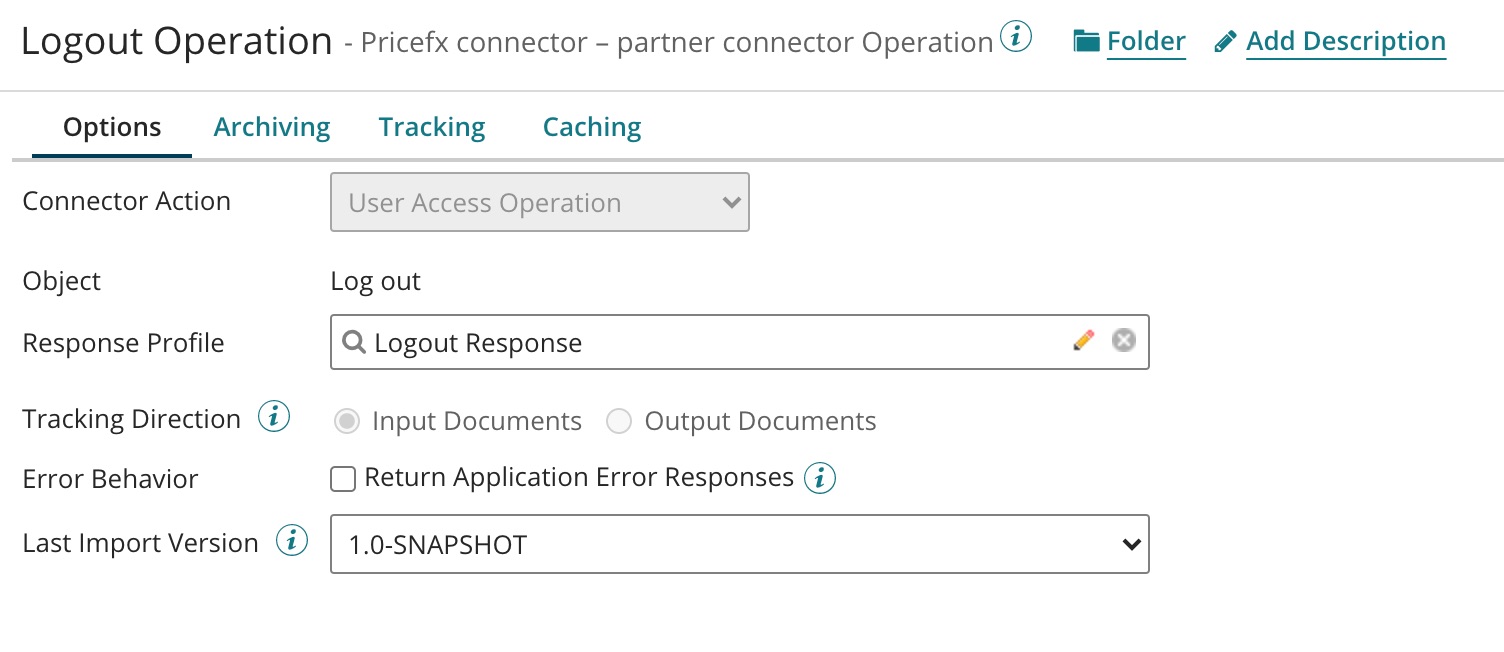Open the Tracking tab
Viewport: 1504px width, 652px height.
pyautogui.click(x=432, y=127)
